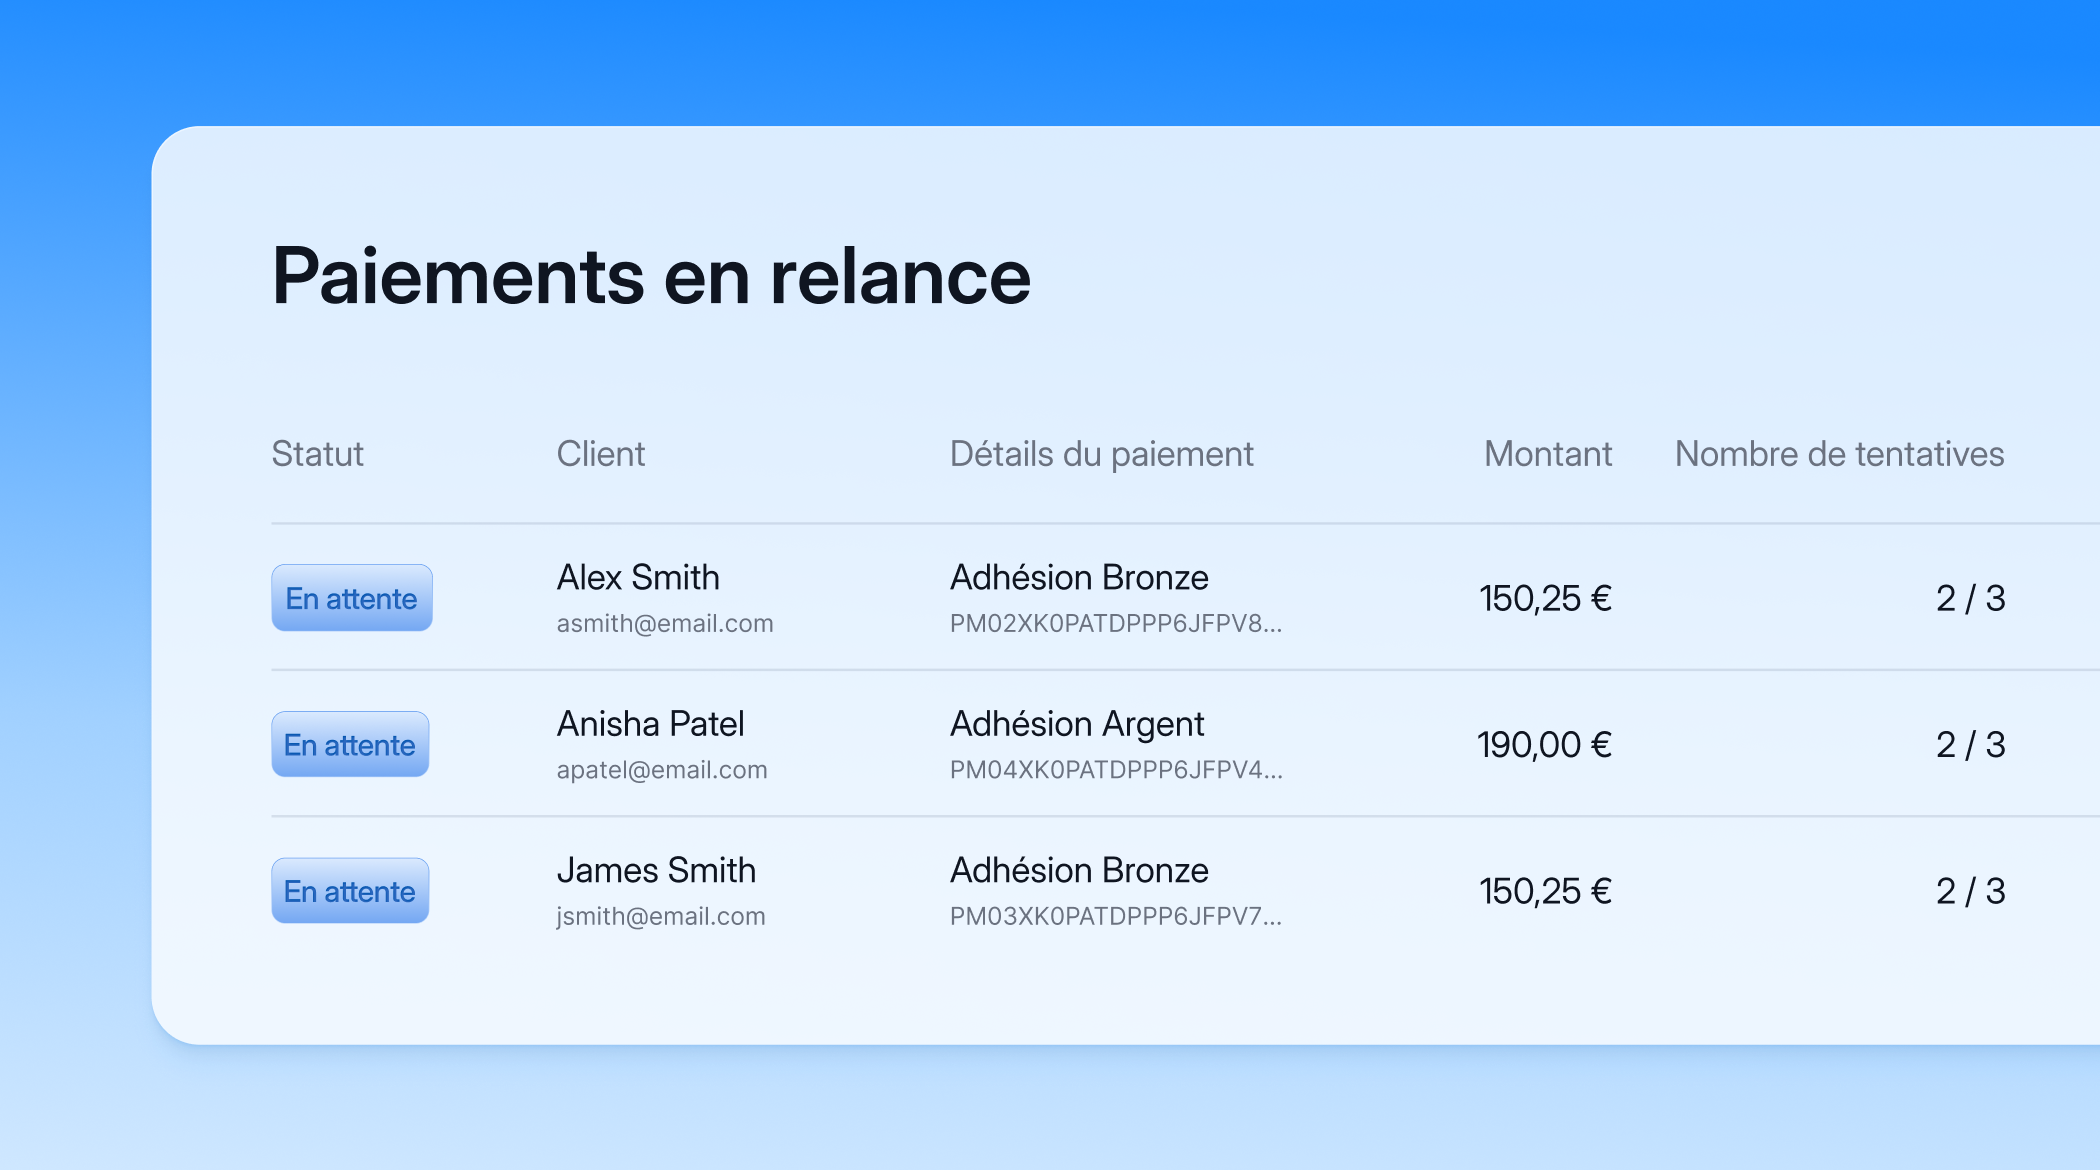Open the Adhésion Argent payment details
2100x1170 pixels.
pos(1077,724)
